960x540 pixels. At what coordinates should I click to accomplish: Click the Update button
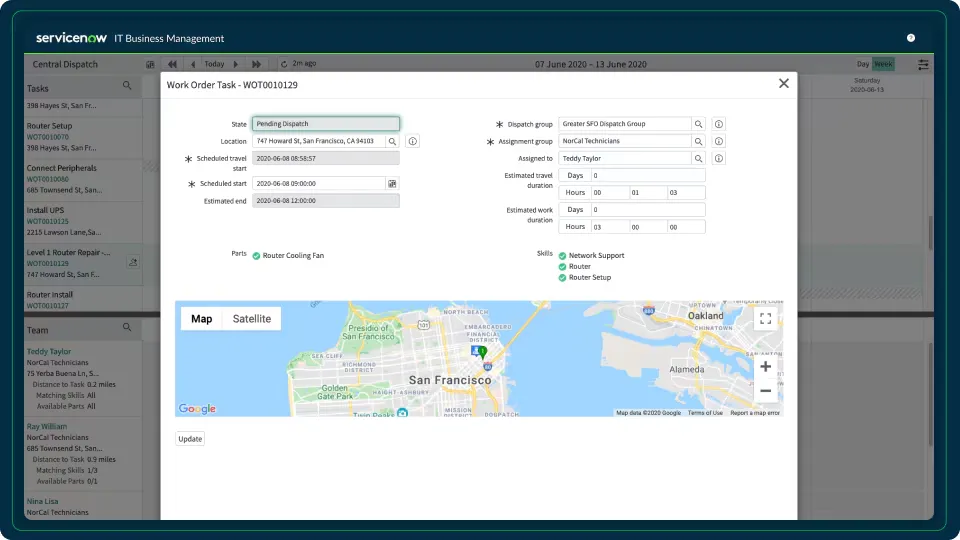pos(190,439)
